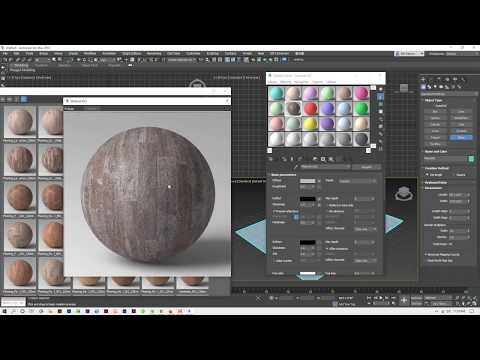Open the Customize menu
480x360 pixels.
pos(193,53)
